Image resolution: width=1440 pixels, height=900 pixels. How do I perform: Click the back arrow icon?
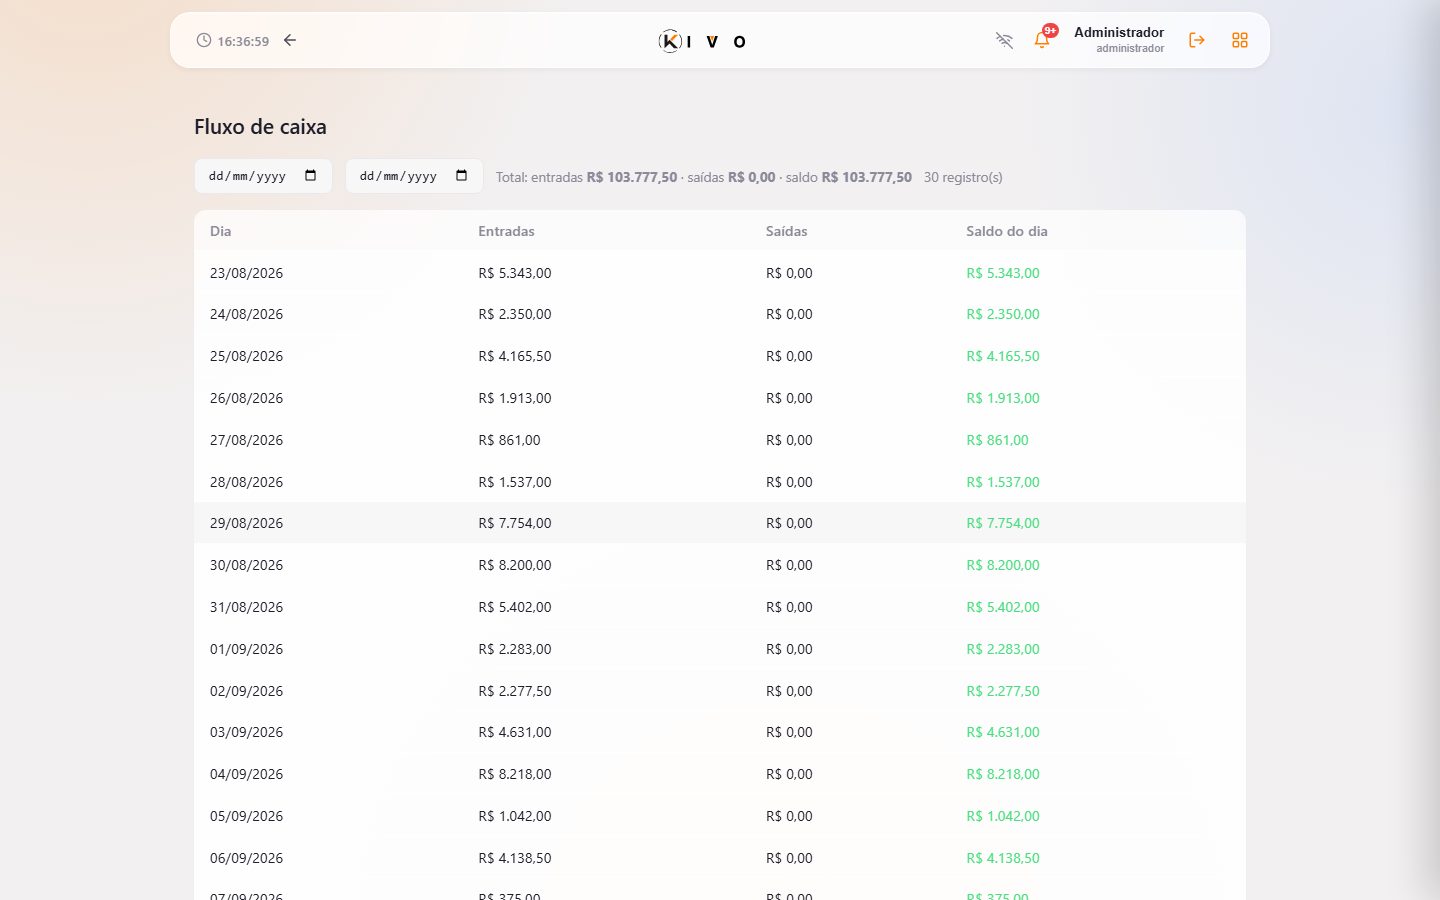coord(290,40)
